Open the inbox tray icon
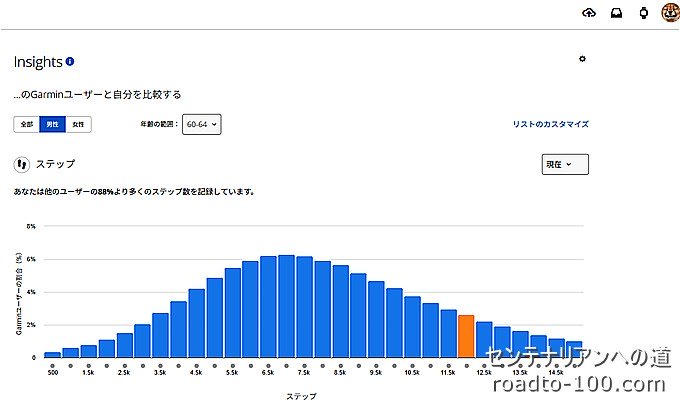This screenshot has height=402, width=680. [x=616, y=13]
